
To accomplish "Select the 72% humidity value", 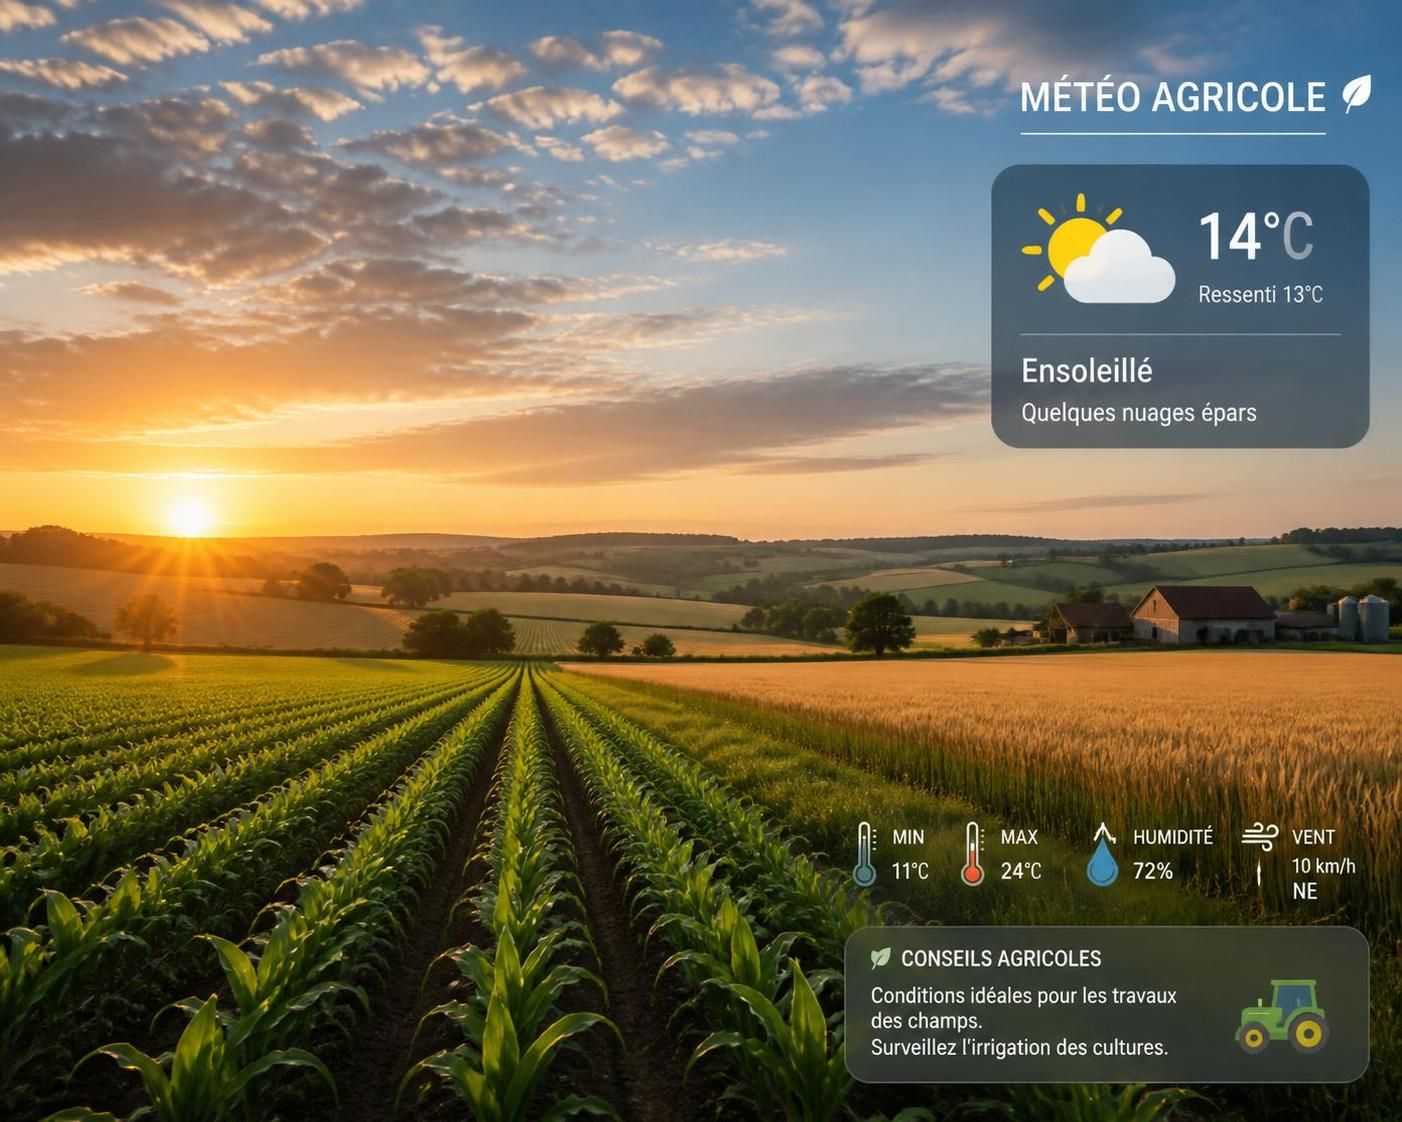I will (x=1153, y=871).
